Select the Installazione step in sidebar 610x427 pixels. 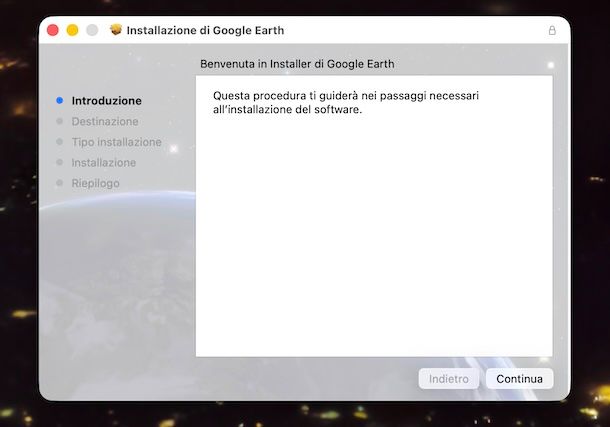point(104,163)
